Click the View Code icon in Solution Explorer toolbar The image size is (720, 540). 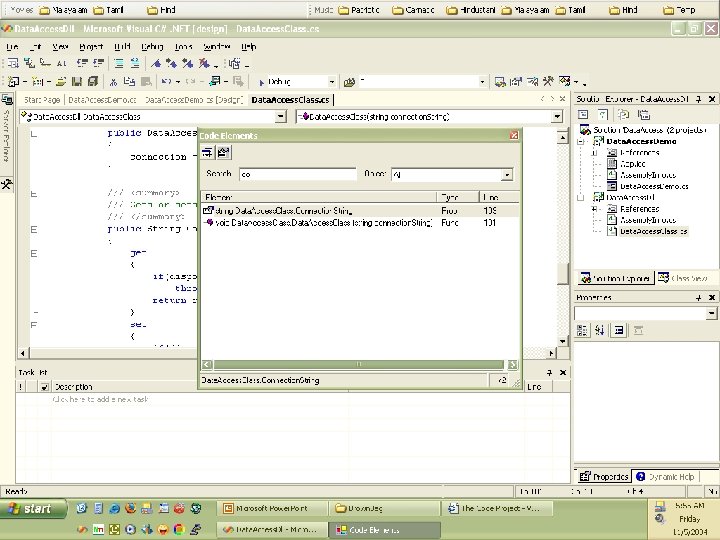coord(583,115)
